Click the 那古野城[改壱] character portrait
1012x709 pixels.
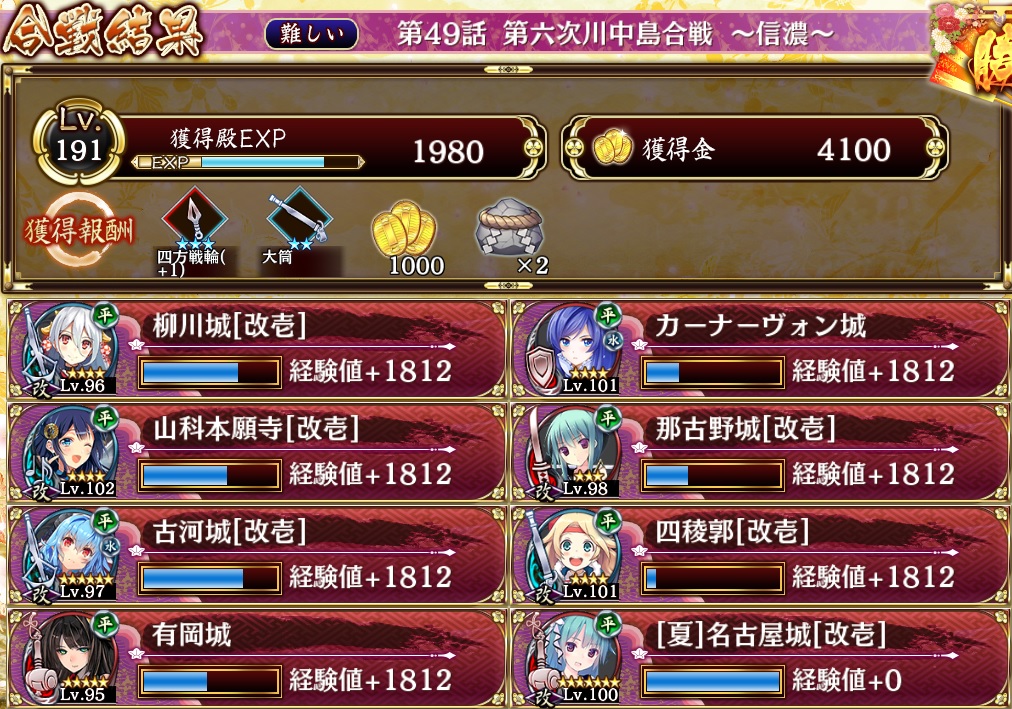point(572,451)
